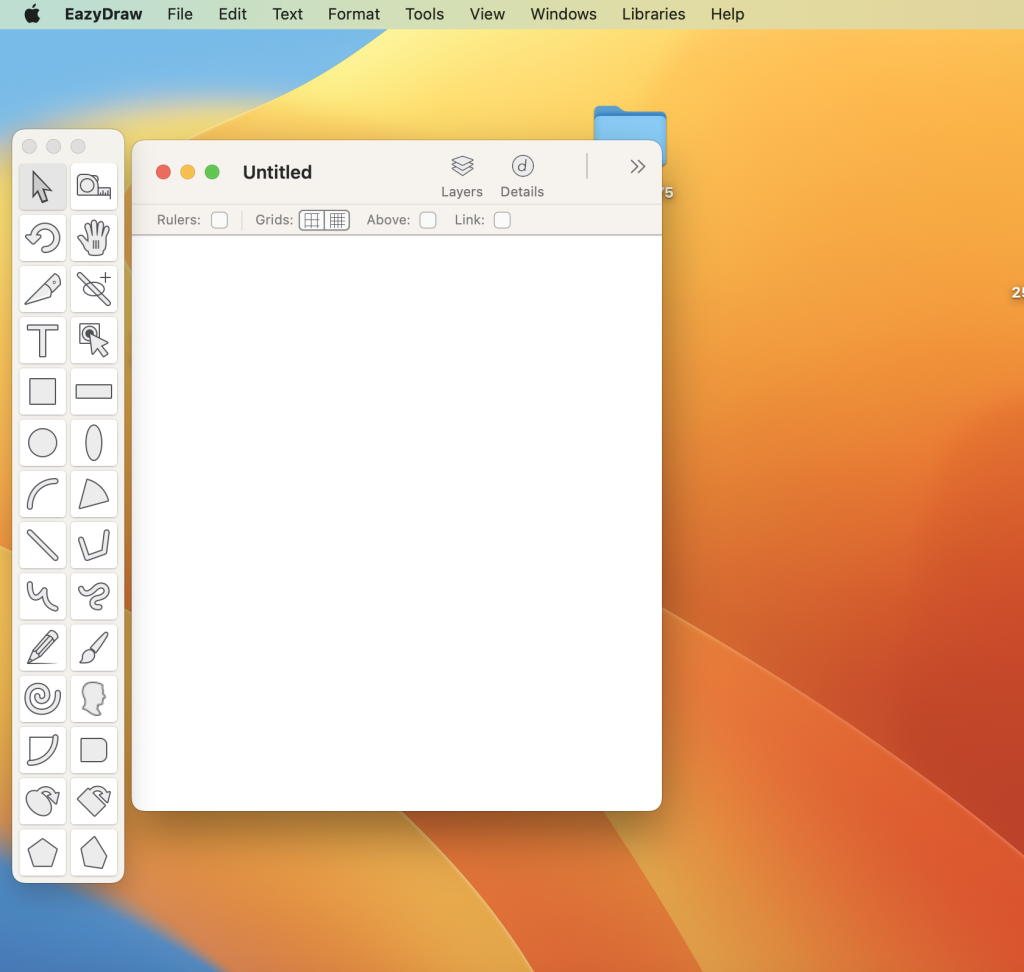The image size is (1024, 972).
Task: Select the straight Line tool
Action: tap(42, 545)
